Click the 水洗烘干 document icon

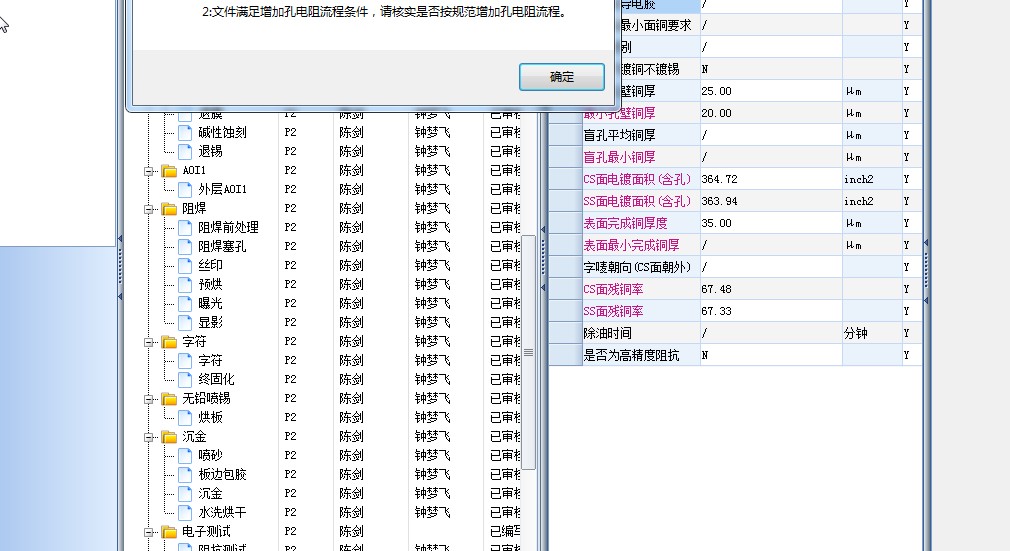[x=185, y=512]
